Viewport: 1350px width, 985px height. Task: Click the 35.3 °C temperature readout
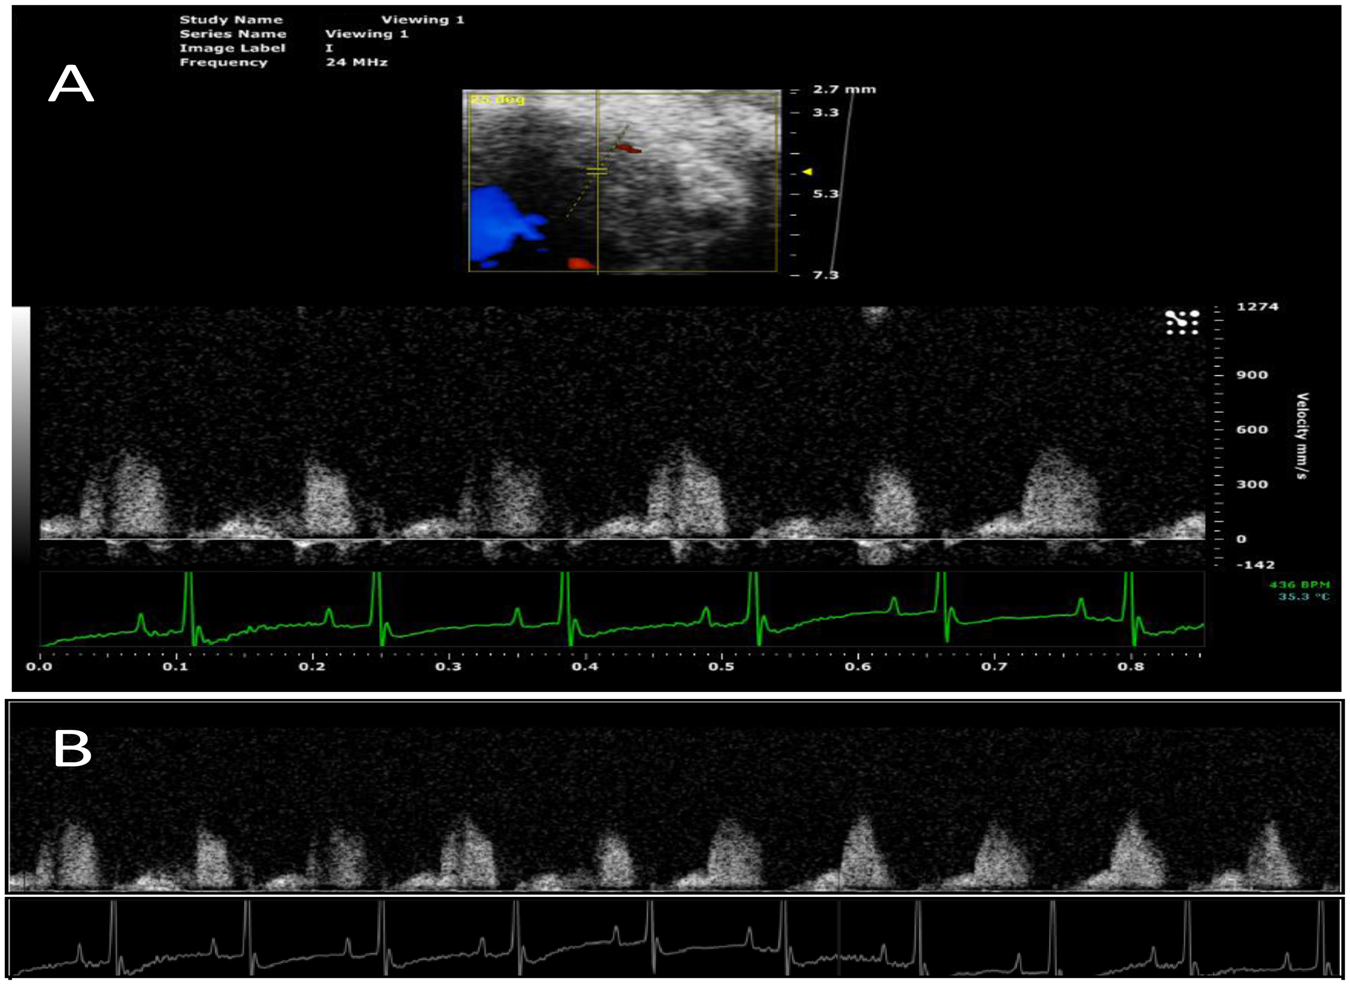point(1303,597)
